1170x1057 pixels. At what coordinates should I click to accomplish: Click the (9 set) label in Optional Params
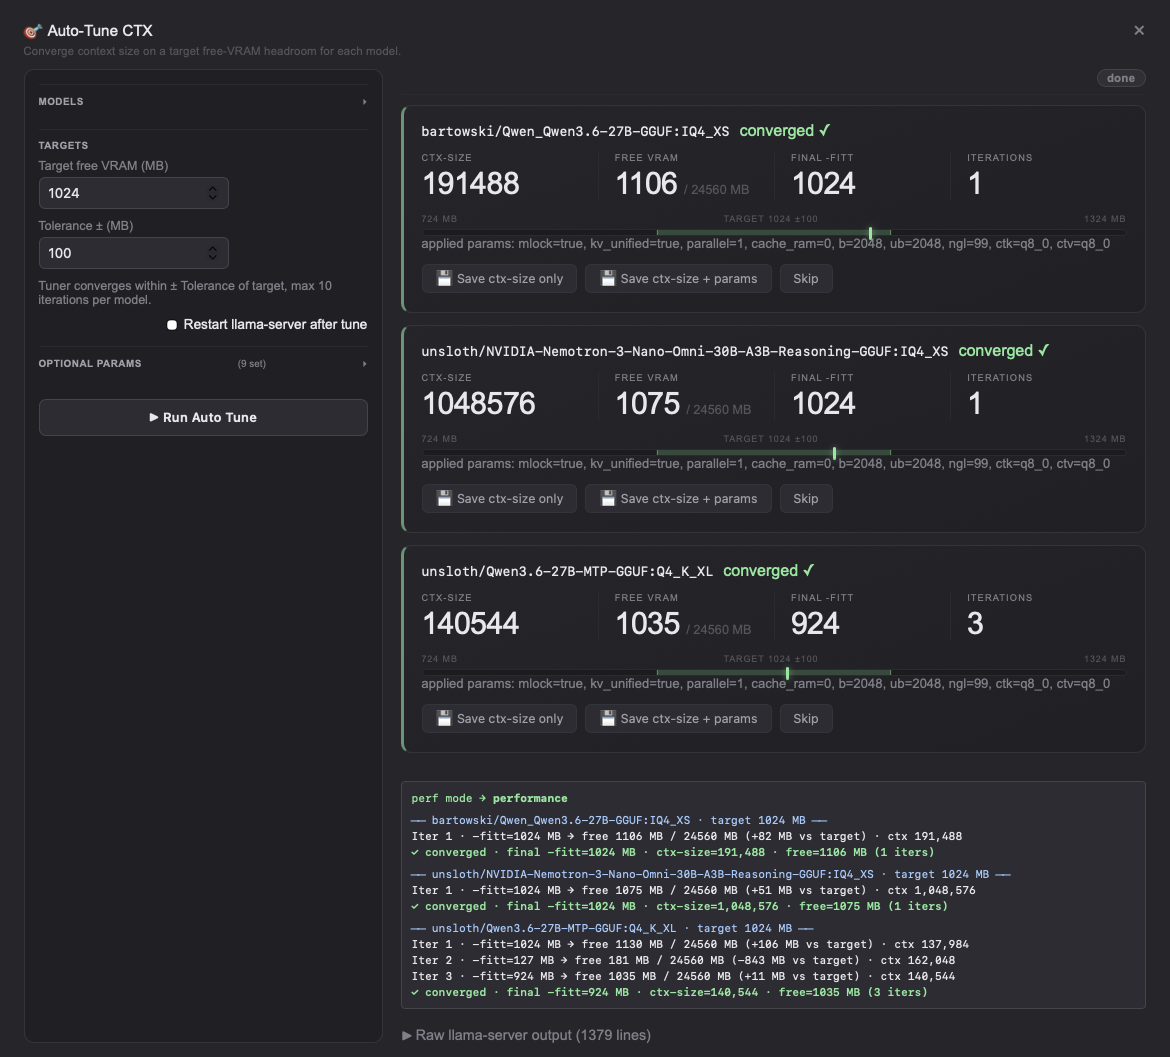point(251,364)
